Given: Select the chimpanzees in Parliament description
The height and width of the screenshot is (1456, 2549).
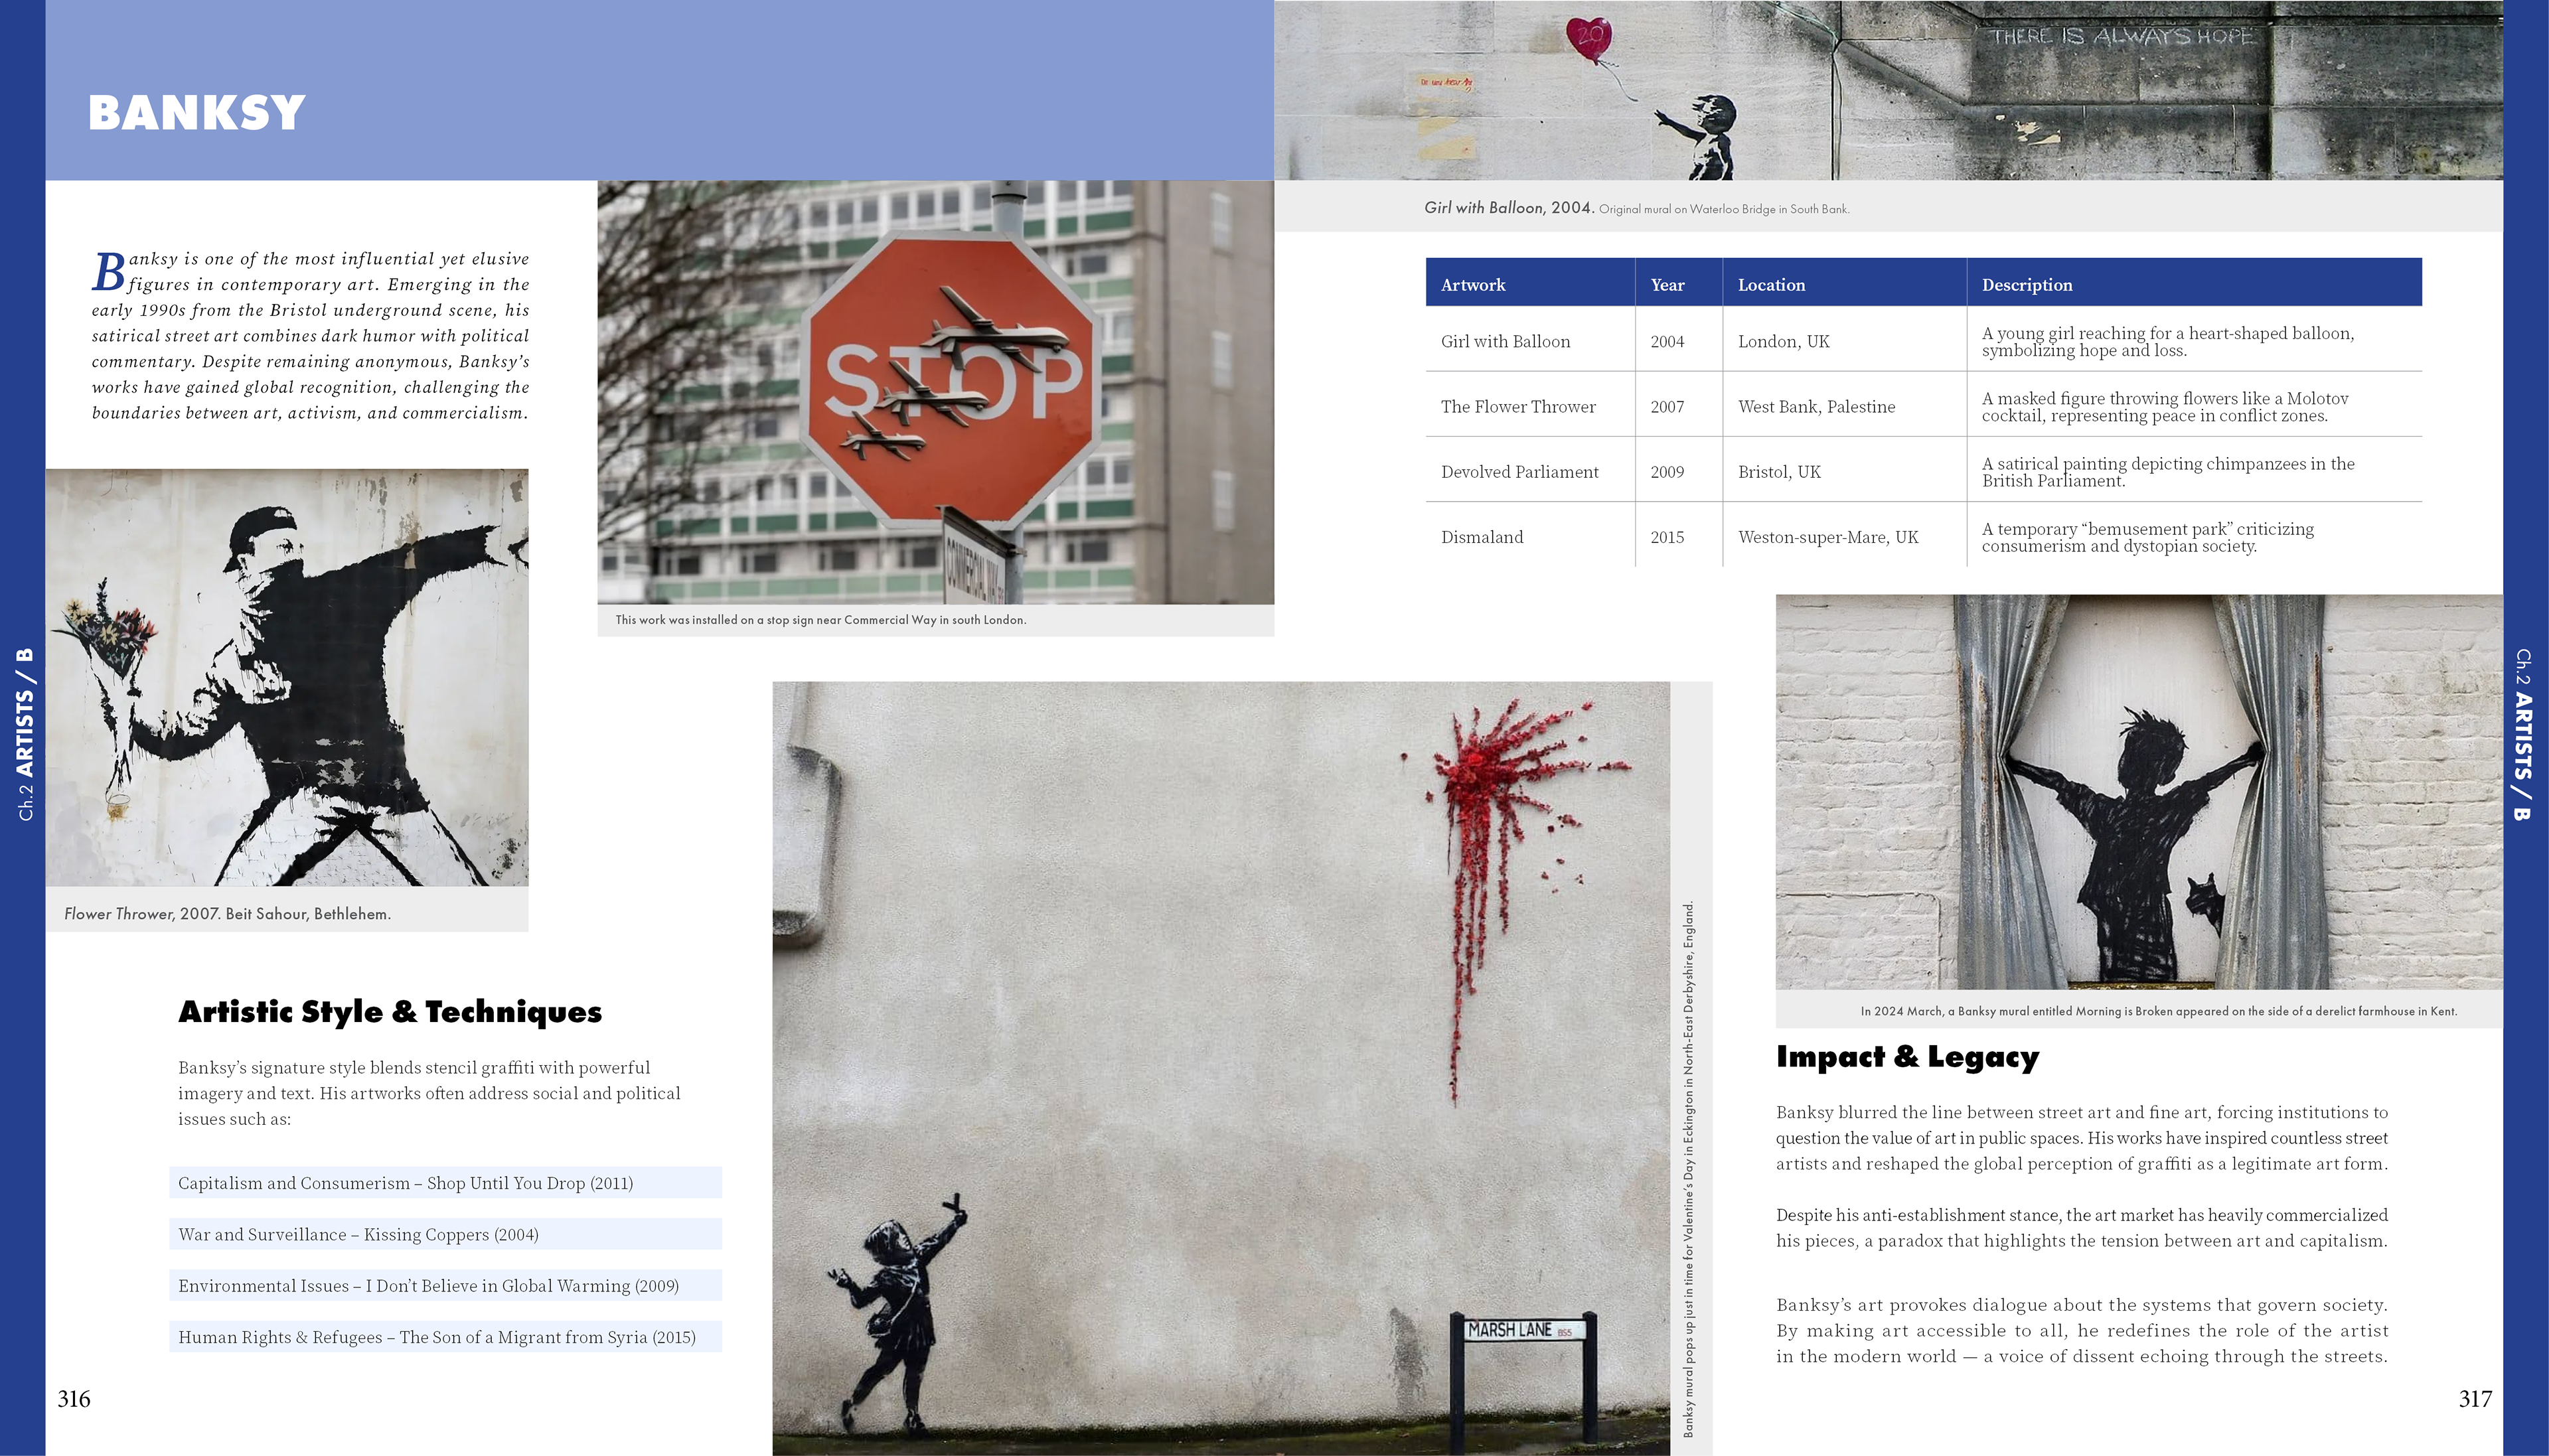Looking at the screenshot, I should point(2168,471).
